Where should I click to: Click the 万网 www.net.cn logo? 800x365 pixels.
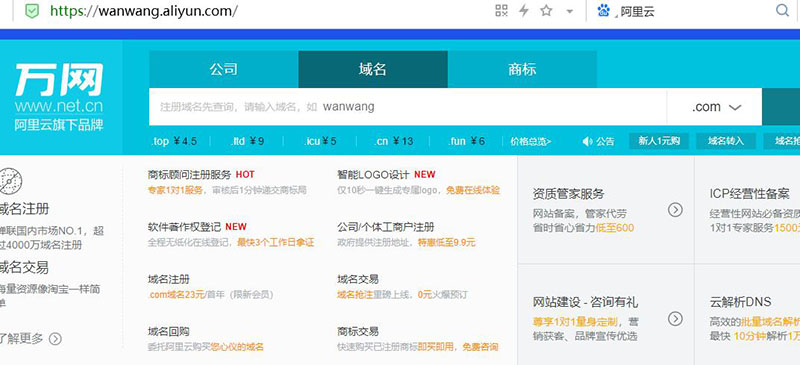click(x=59, y=87)
